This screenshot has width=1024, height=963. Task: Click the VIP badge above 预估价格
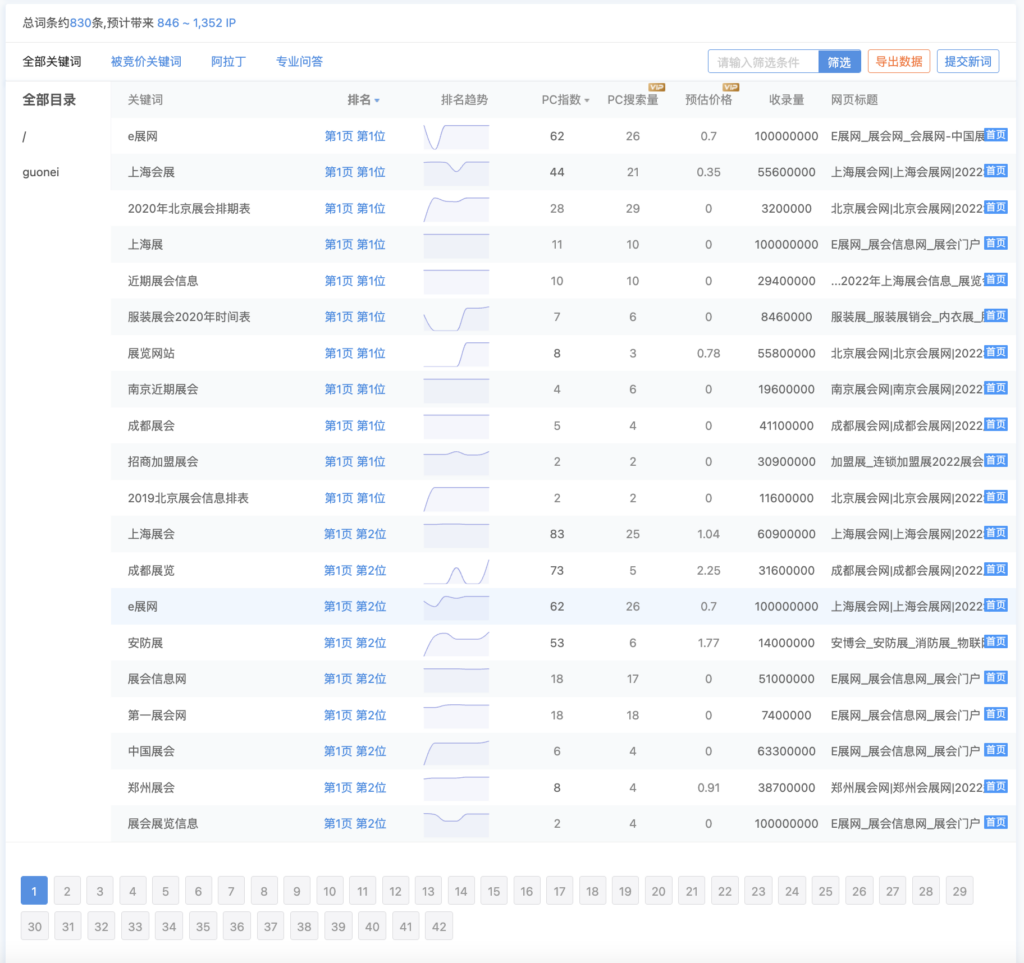(x=731, y=87)
